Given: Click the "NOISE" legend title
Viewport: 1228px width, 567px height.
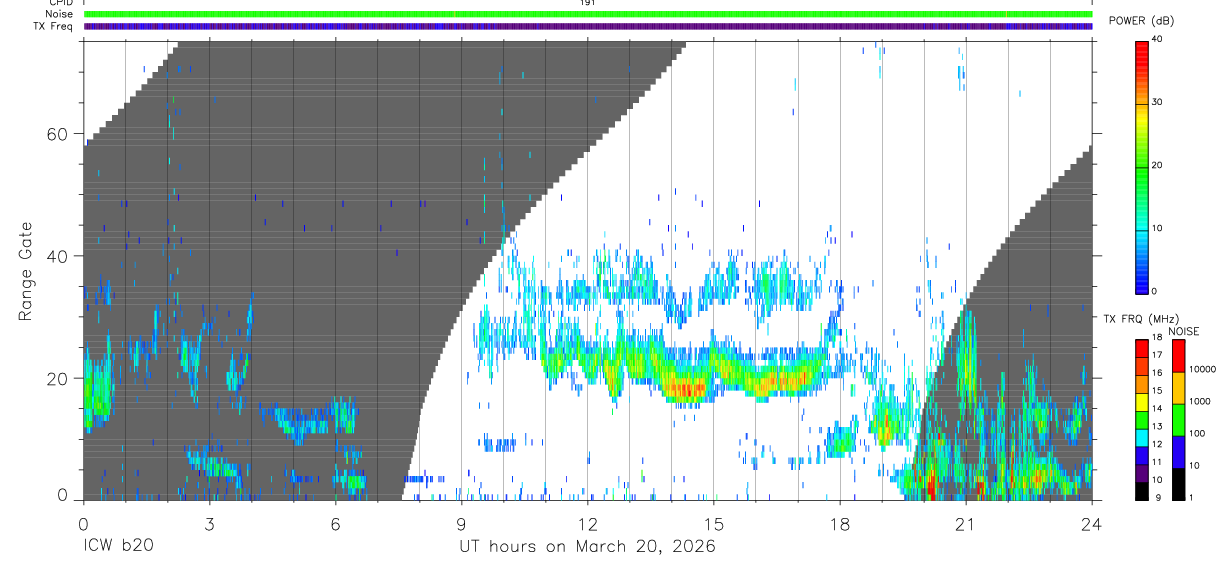Looking at the screenshot, I should [x=1183, y=331].
